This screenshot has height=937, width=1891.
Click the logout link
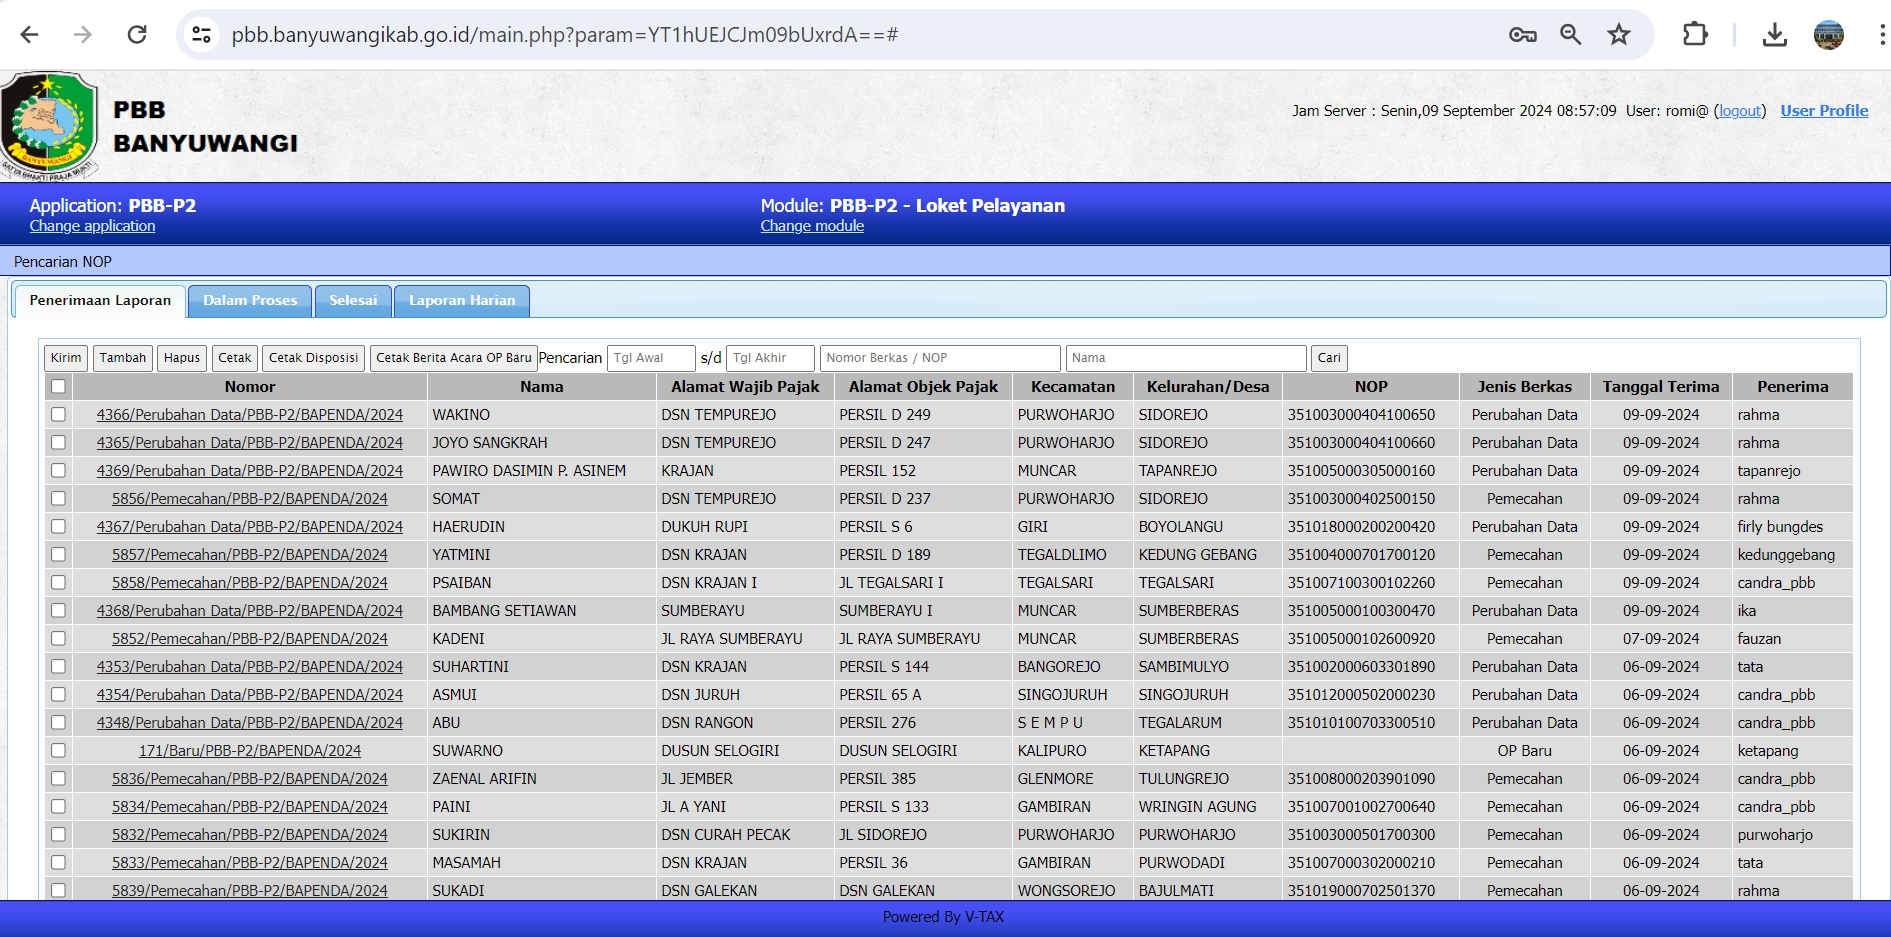(x=1739, y=111)
